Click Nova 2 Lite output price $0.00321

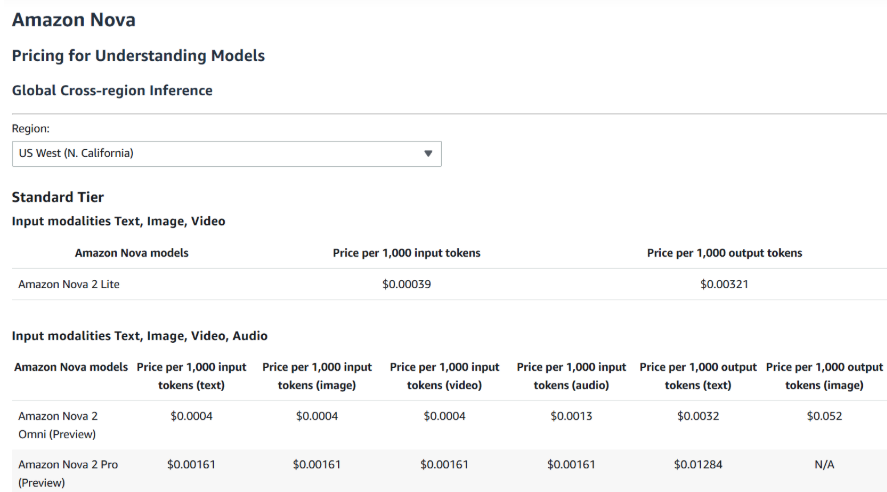pyautogui.click(x=724, y=284)
